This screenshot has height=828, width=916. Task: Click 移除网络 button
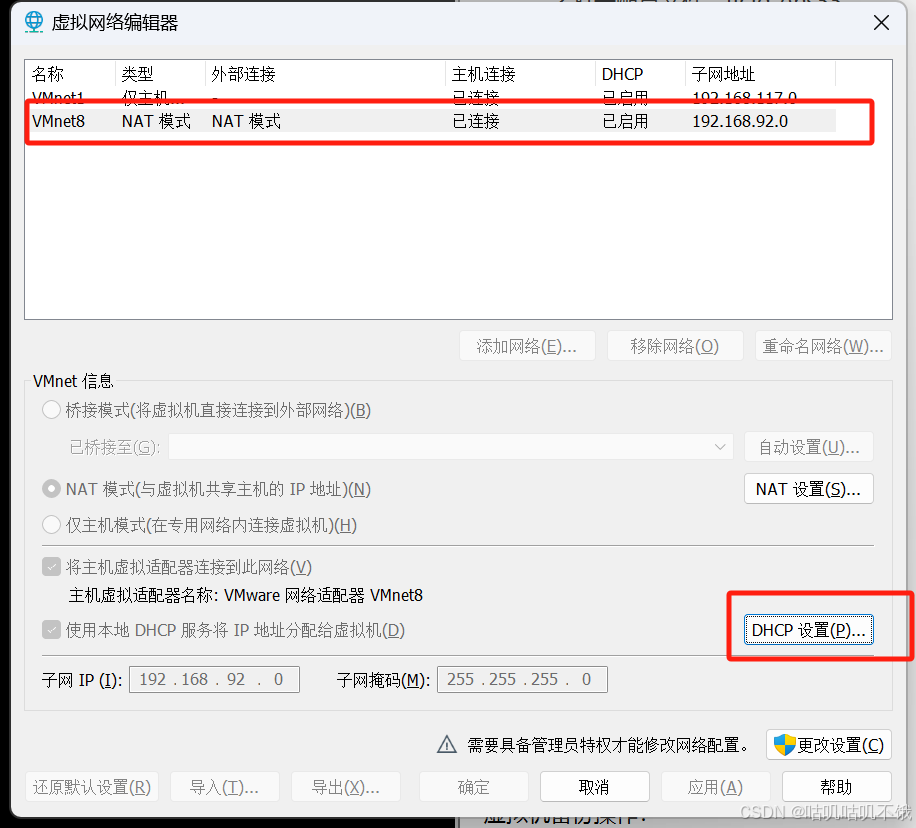coord(675,346)
